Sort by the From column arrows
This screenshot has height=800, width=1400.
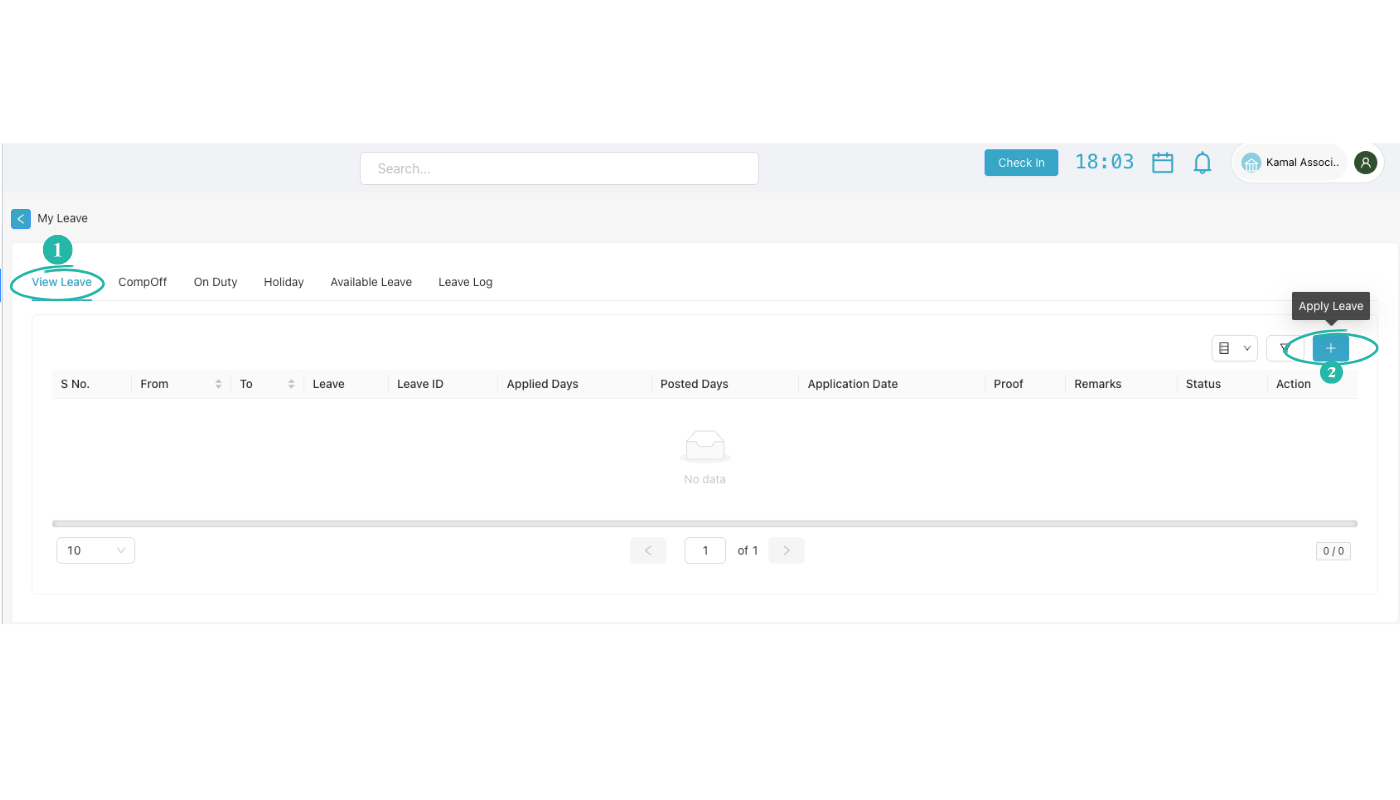(x=218, y=384)
